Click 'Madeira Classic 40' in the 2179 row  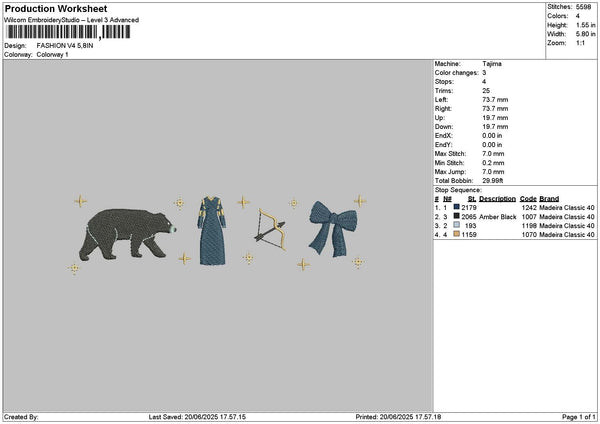(567, 207)
